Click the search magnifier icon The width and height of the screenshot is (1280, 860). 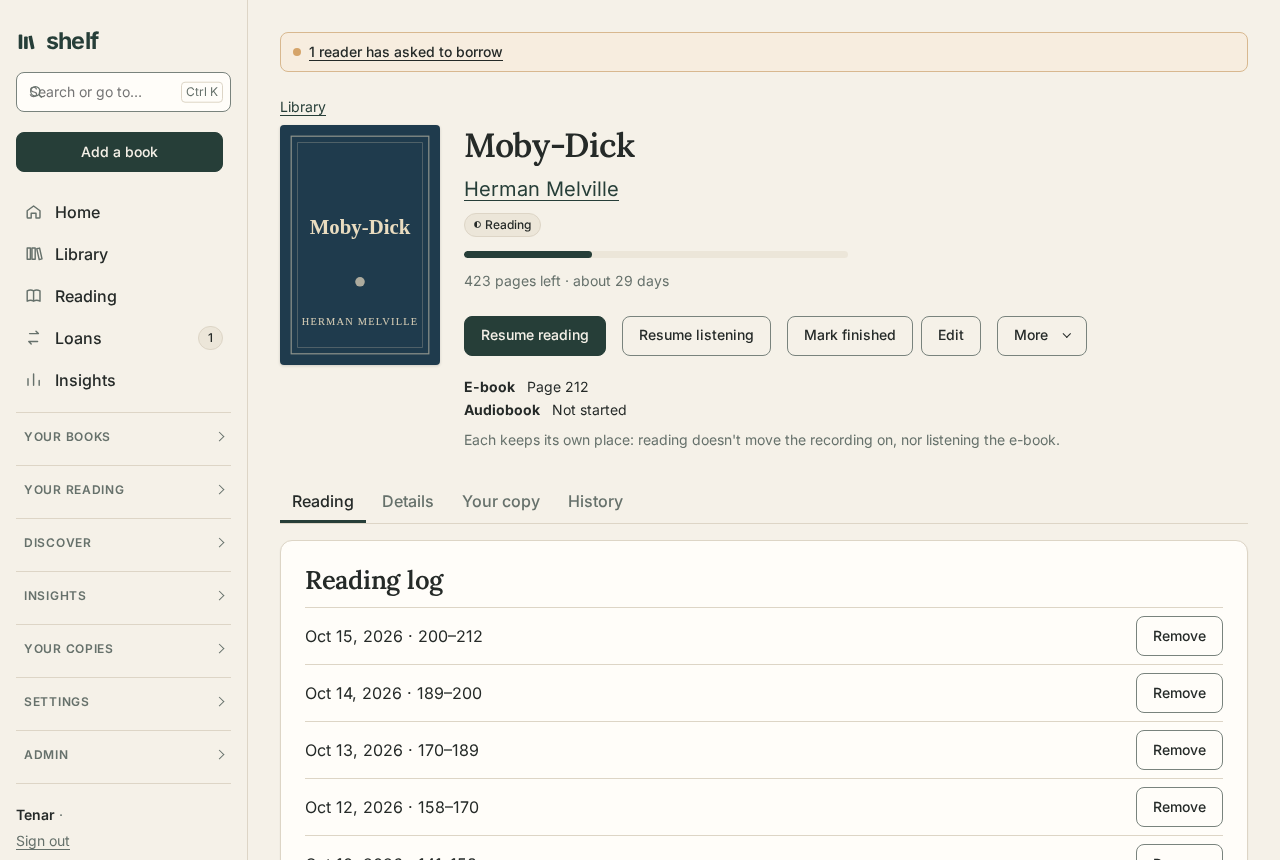[x=36, y=92]
